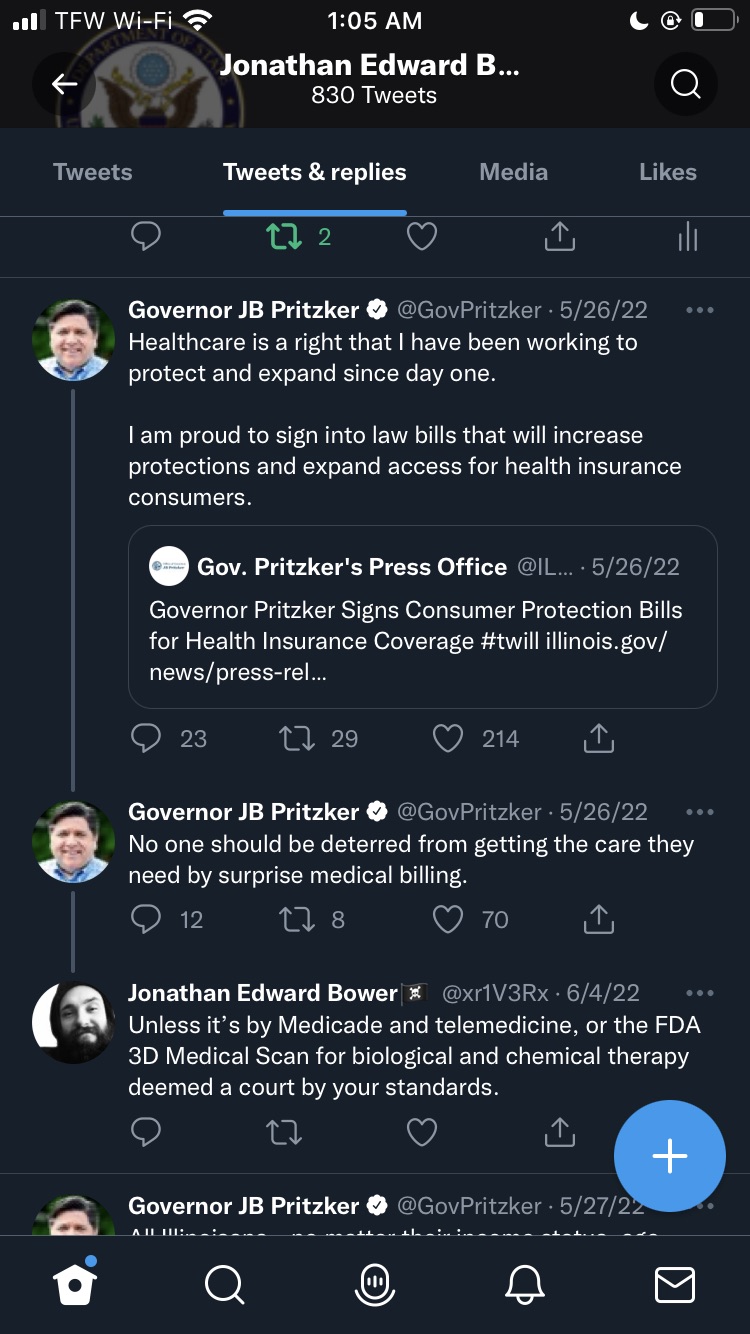This screenshot has height=1334, width=750.
Task: Retweet the surprise medical billing tweet
Action: point(297,920)
